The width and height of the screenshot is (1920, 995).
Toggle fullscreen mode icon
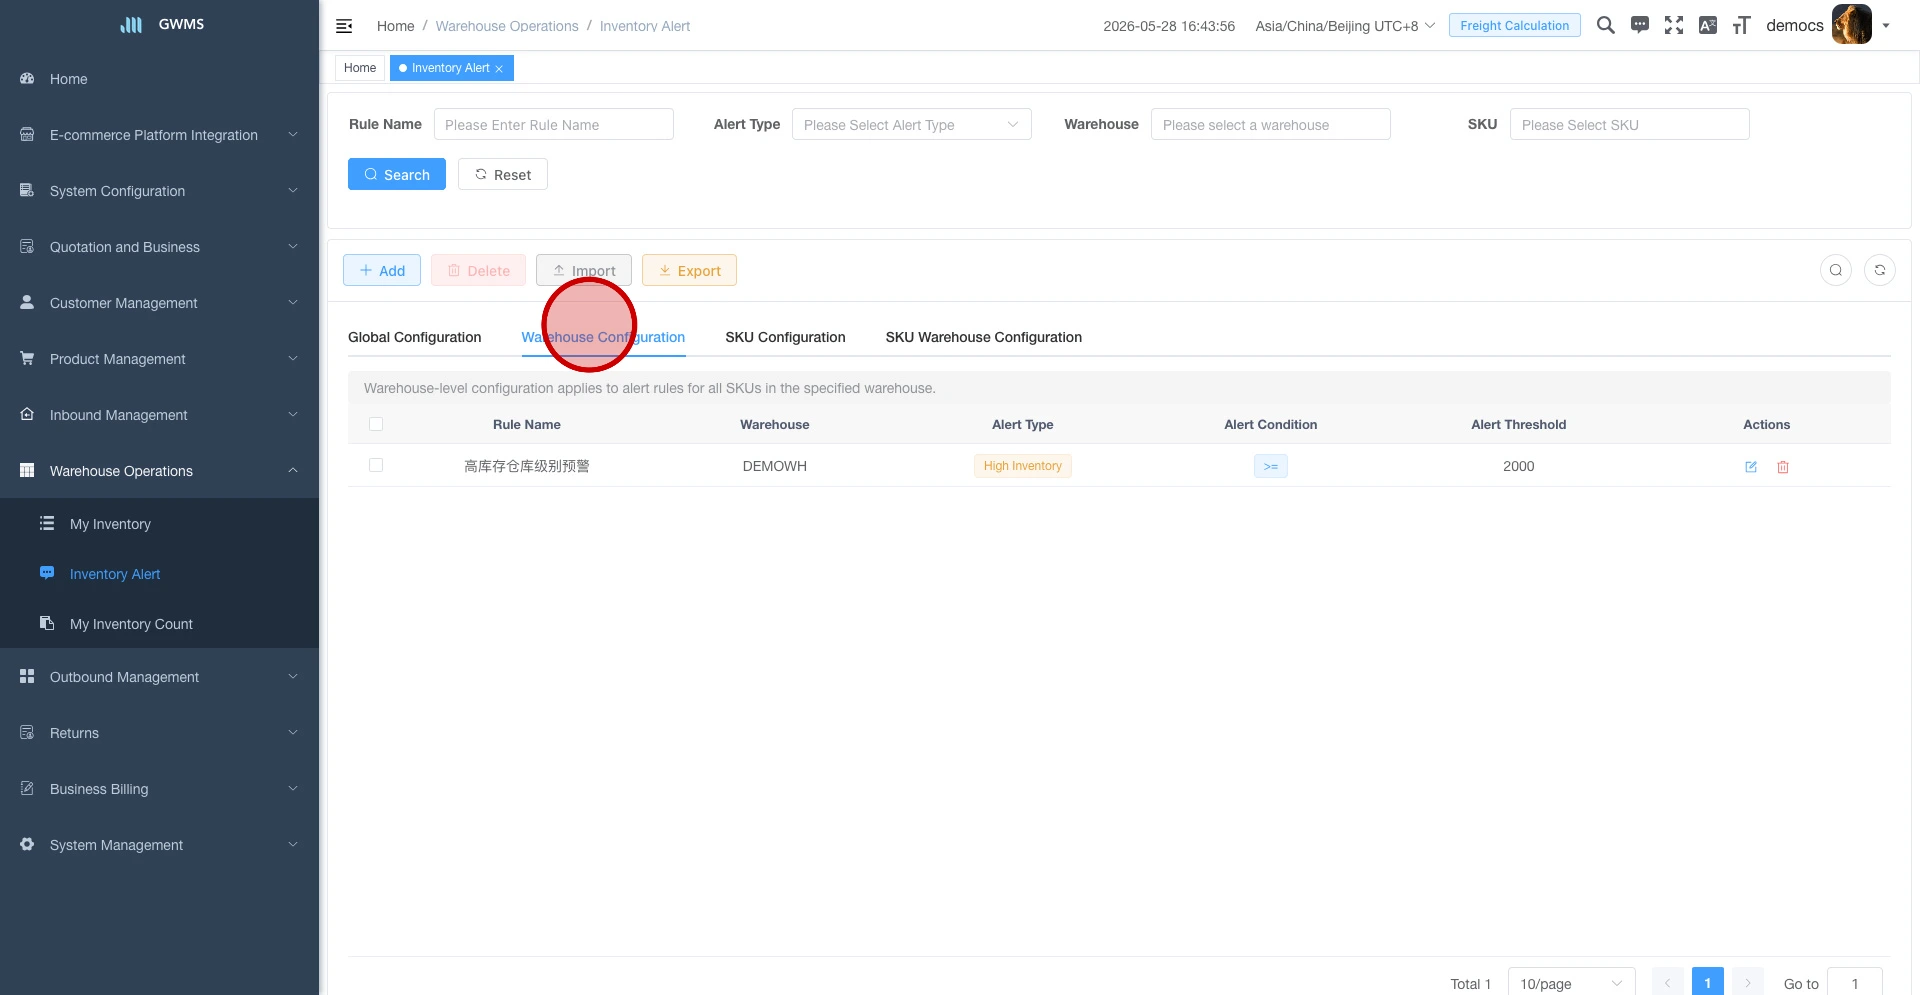click(x=1674, y=25)
